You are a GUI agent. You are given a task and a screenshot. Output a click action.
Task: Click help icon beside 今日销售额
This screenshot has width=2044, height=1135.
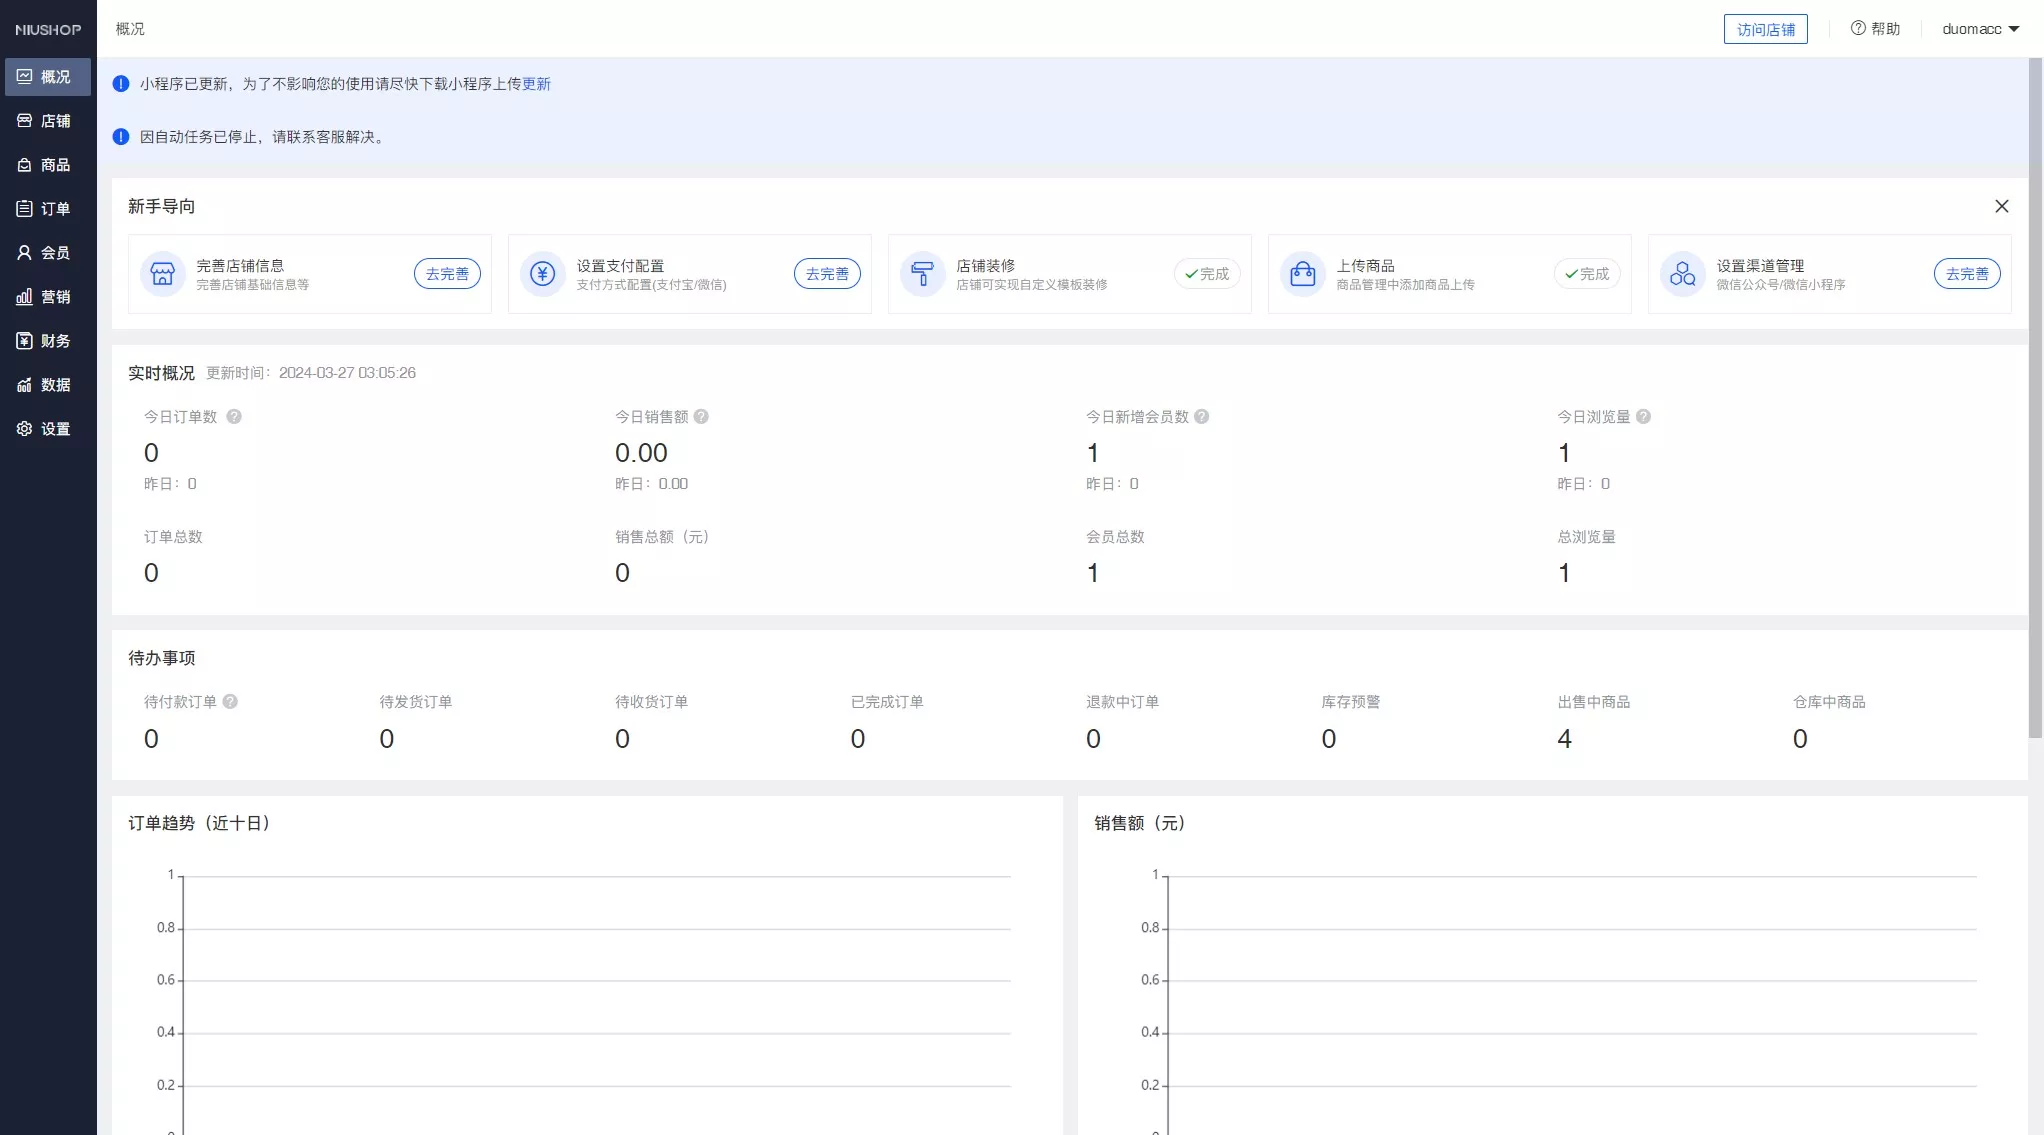701,417
